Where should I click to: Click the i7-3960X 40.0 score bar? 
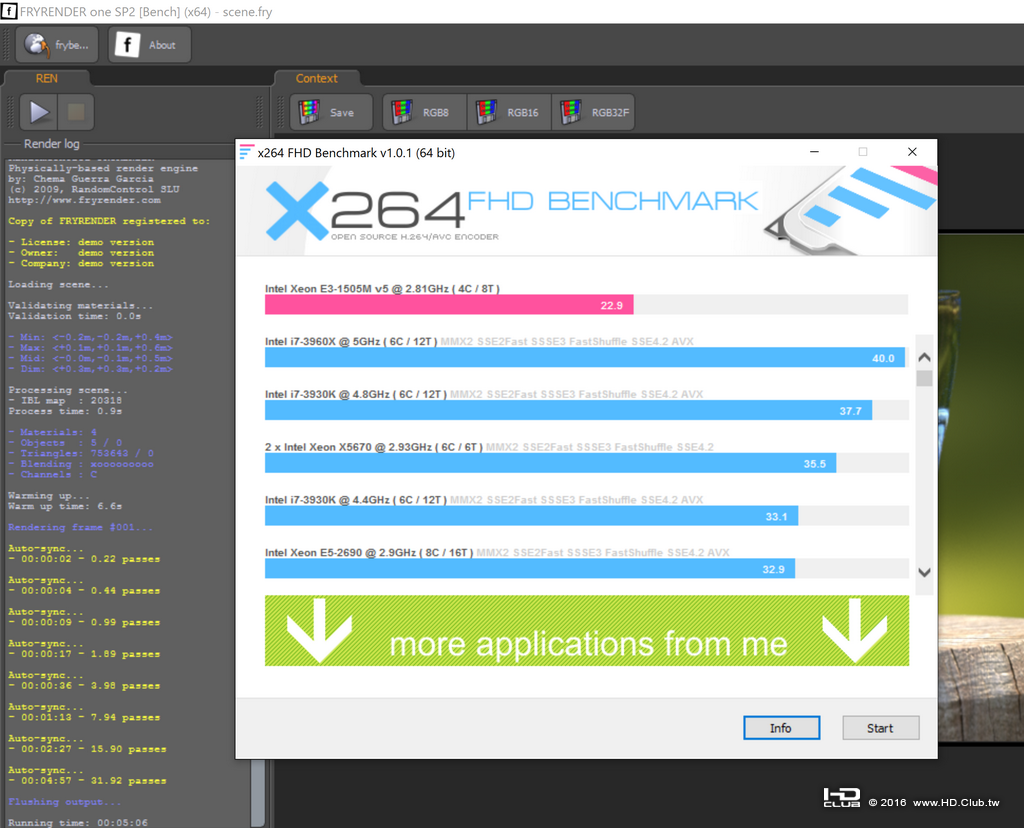click(x=584, y=357)
